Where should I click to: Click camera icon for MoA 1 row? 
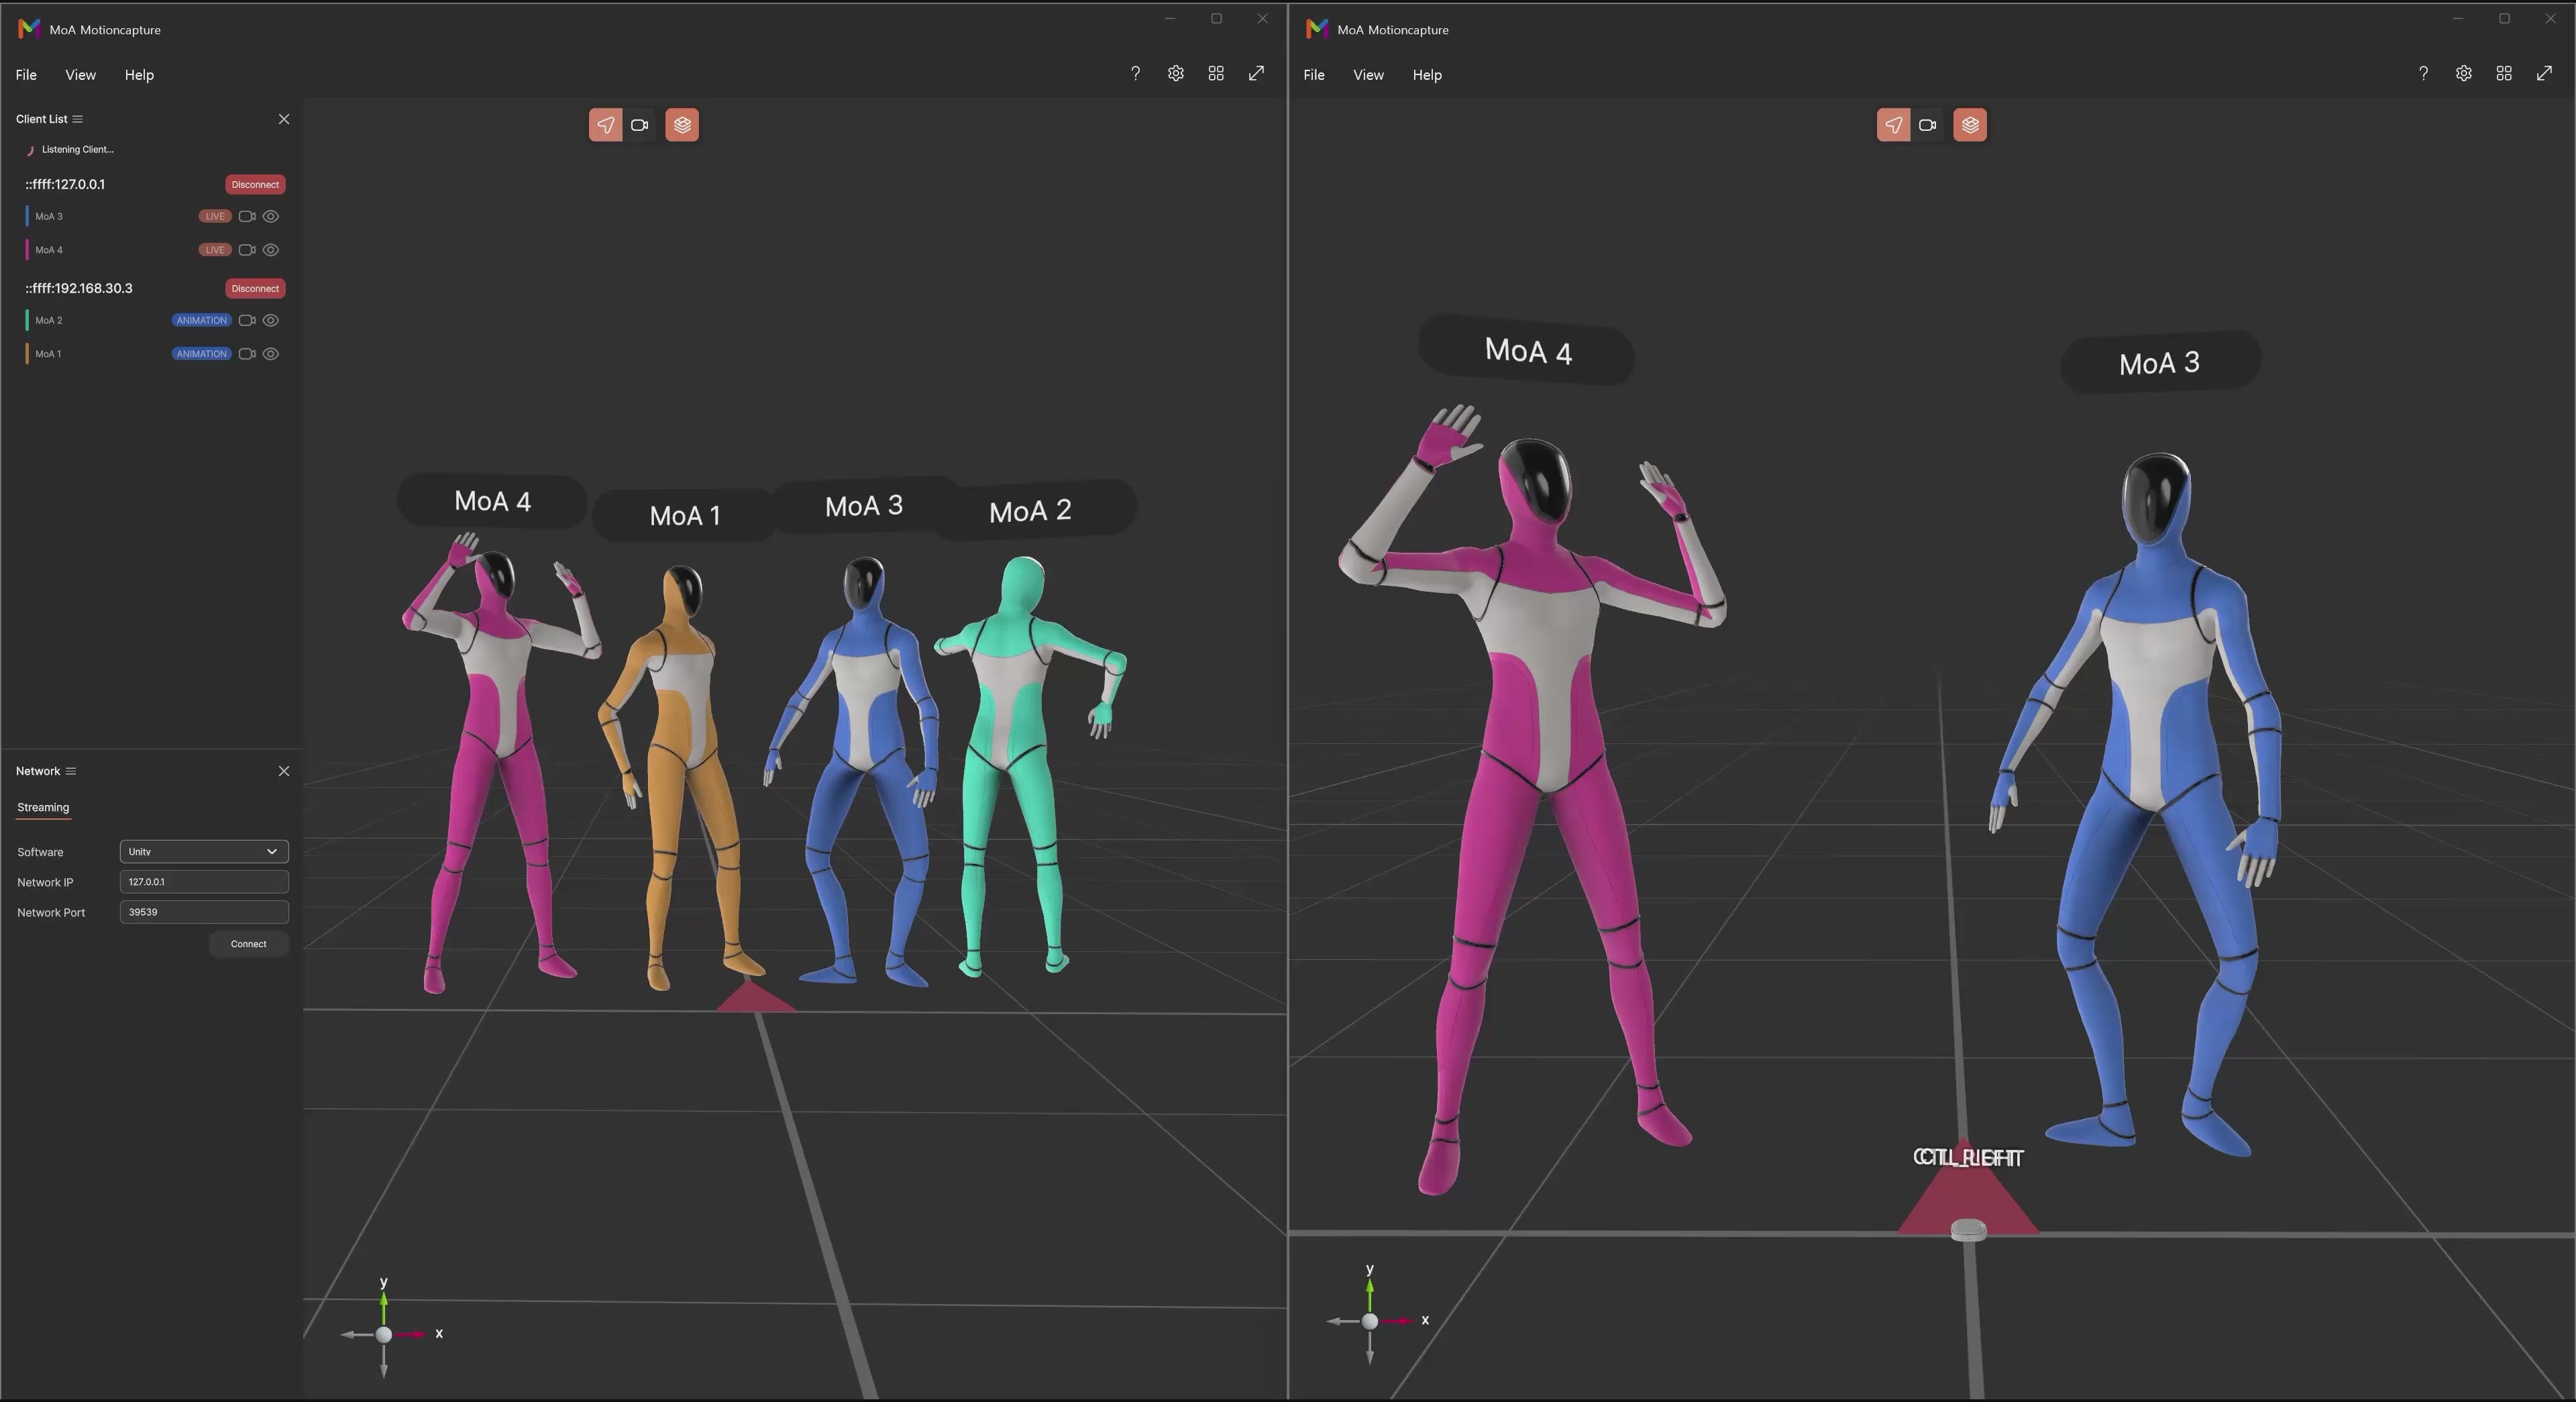(x=247, y=354)
